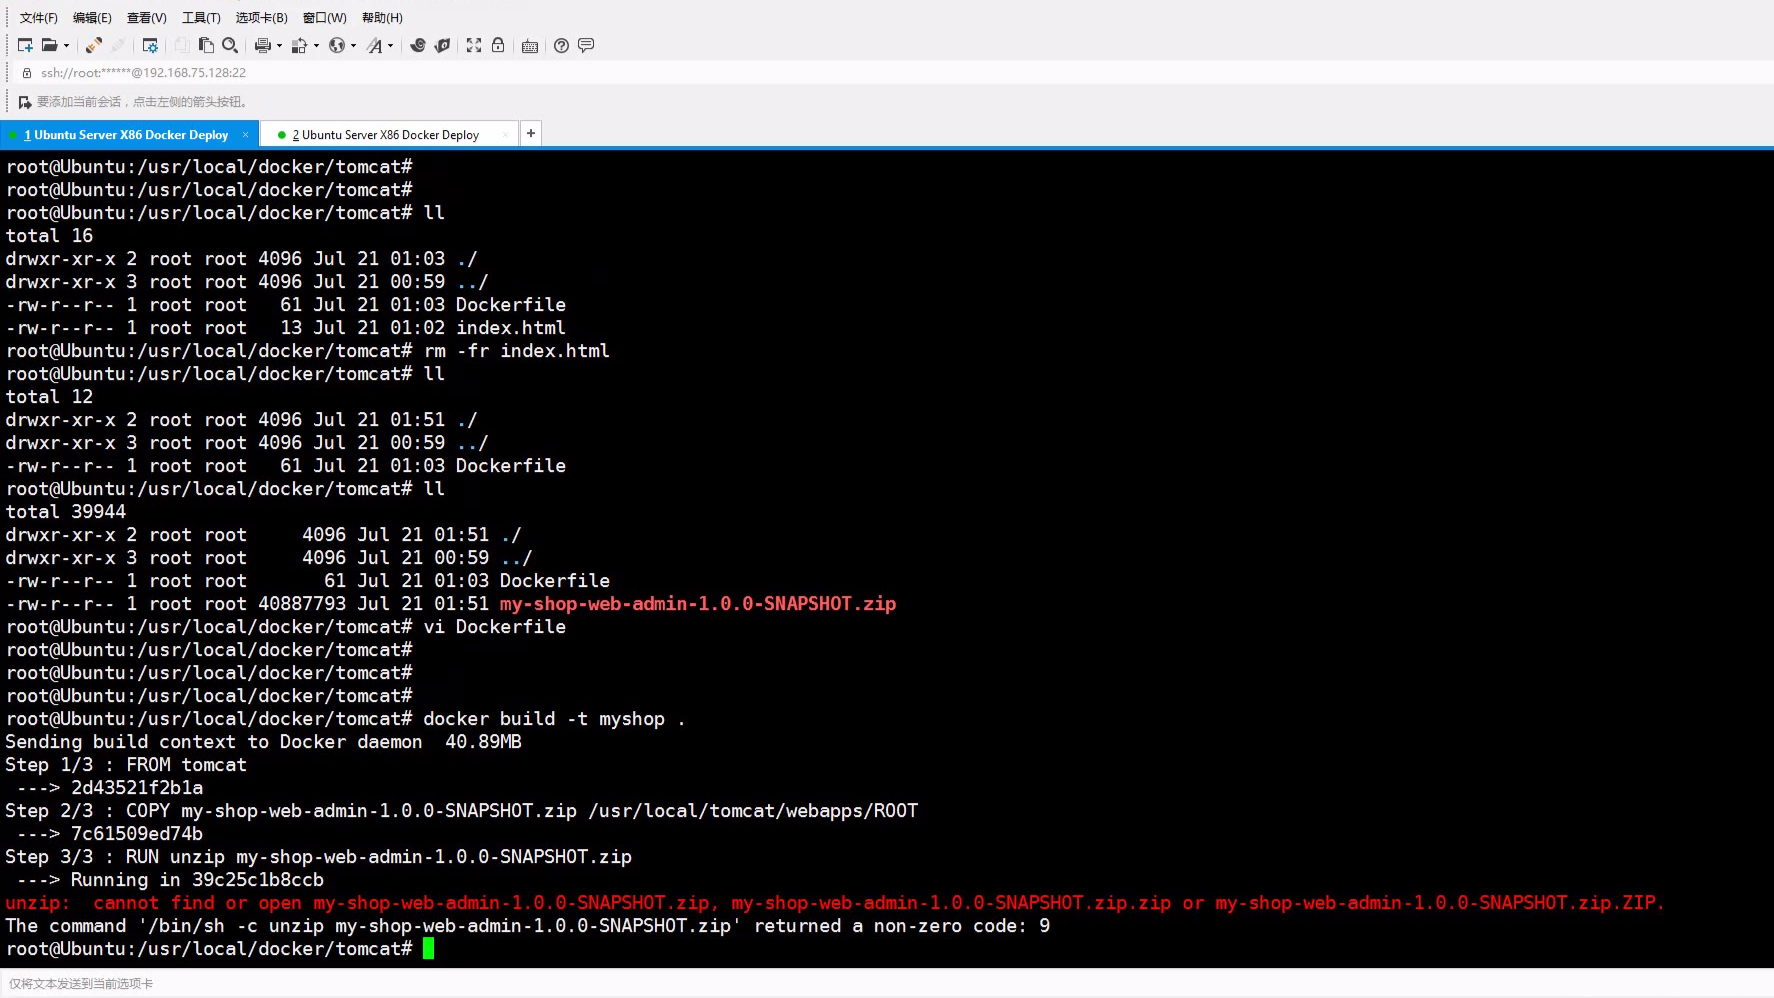Screen dimensions: 1774x998
Task: Open the session Properties gear icon
Action: 150,45
